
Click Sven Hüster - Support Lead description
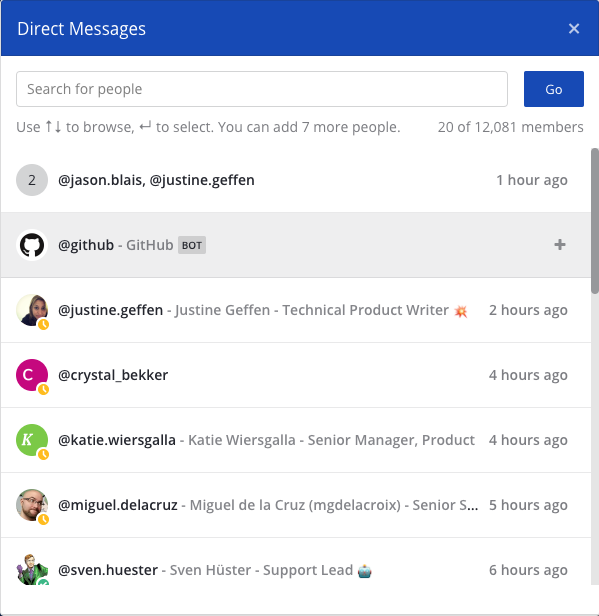coord(261,570)
